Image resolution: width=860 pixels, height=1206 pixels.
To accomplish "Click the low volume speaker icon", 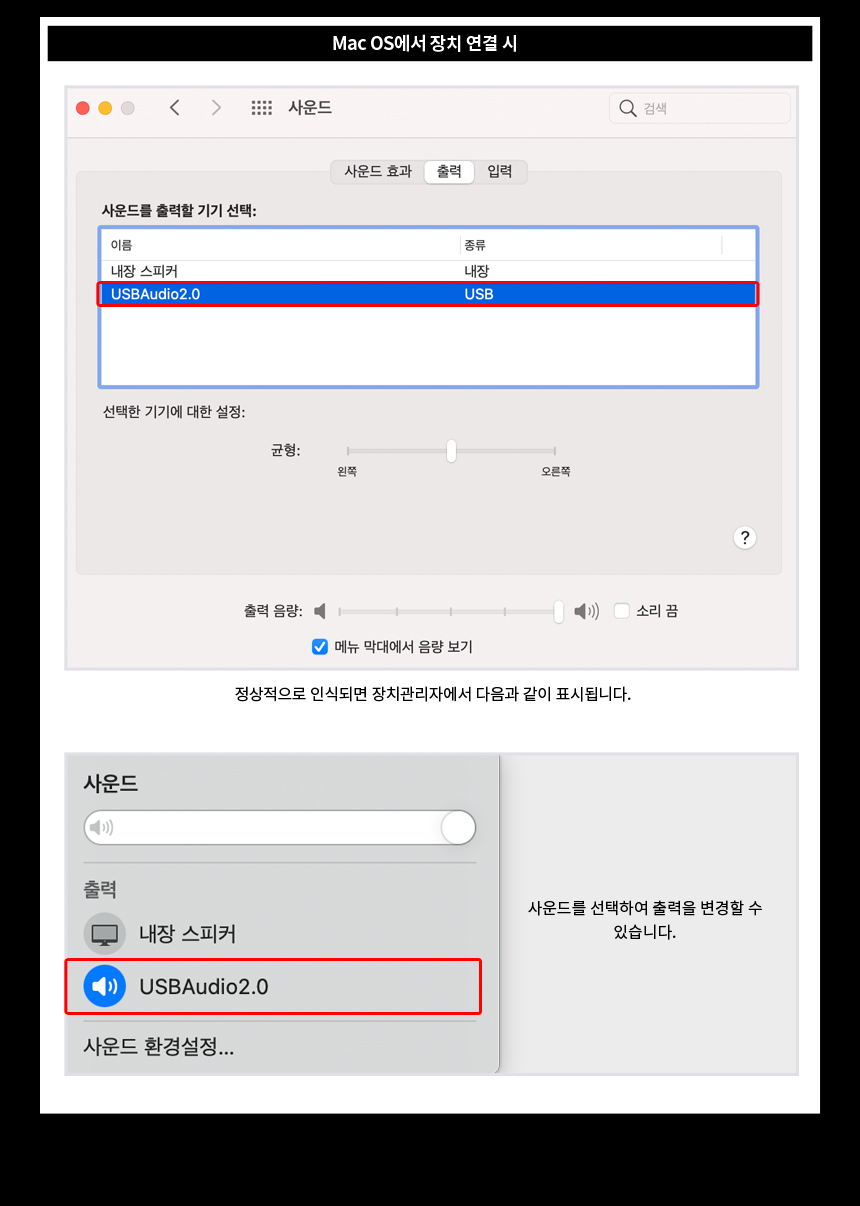I will pyautogui.click(x=320, y=611).
